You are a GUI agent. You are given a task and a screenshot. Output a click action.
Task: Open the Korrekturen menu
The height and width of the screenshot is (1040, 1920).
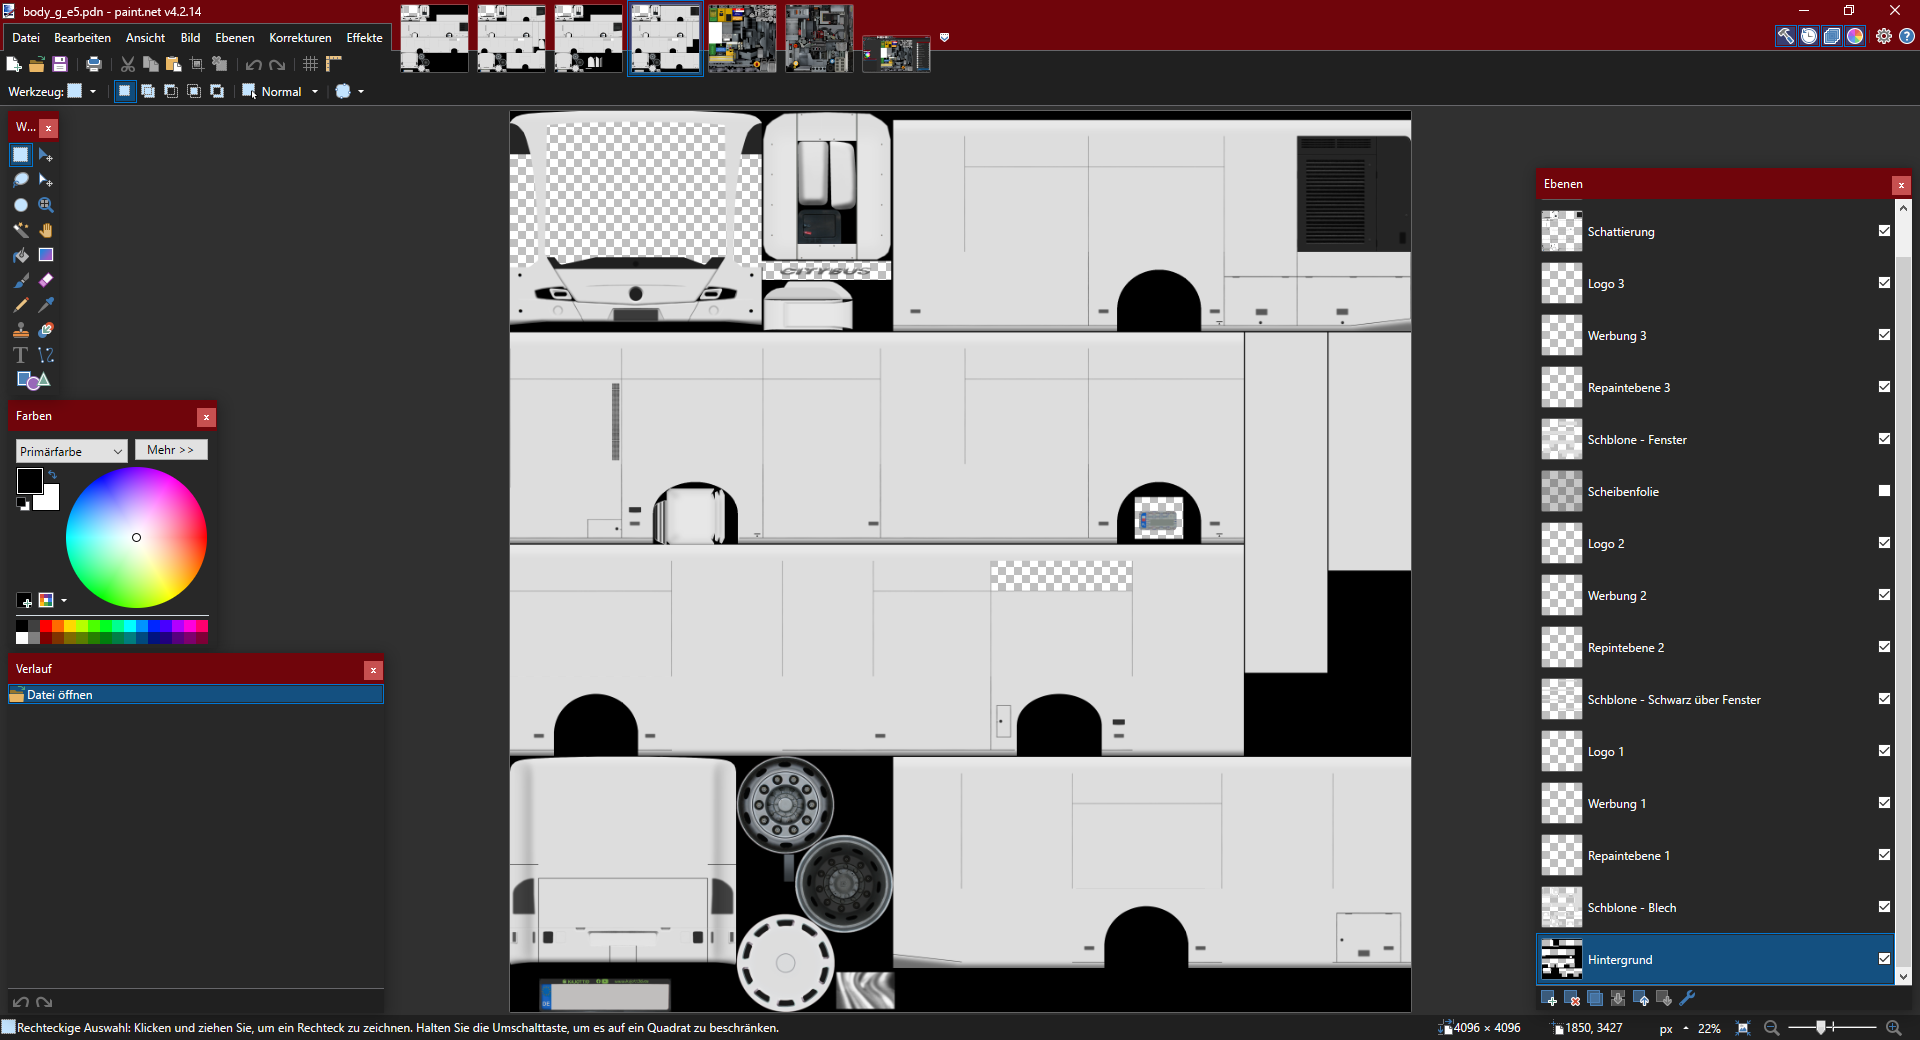tap(300, 38)
